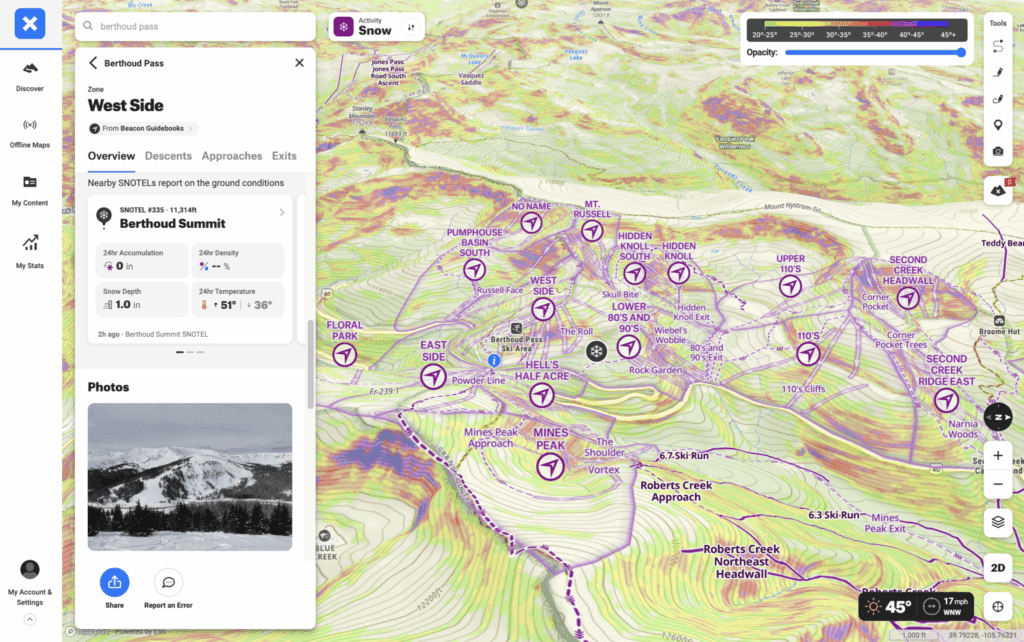Open the photo camera tool

(x=997, y=151)
